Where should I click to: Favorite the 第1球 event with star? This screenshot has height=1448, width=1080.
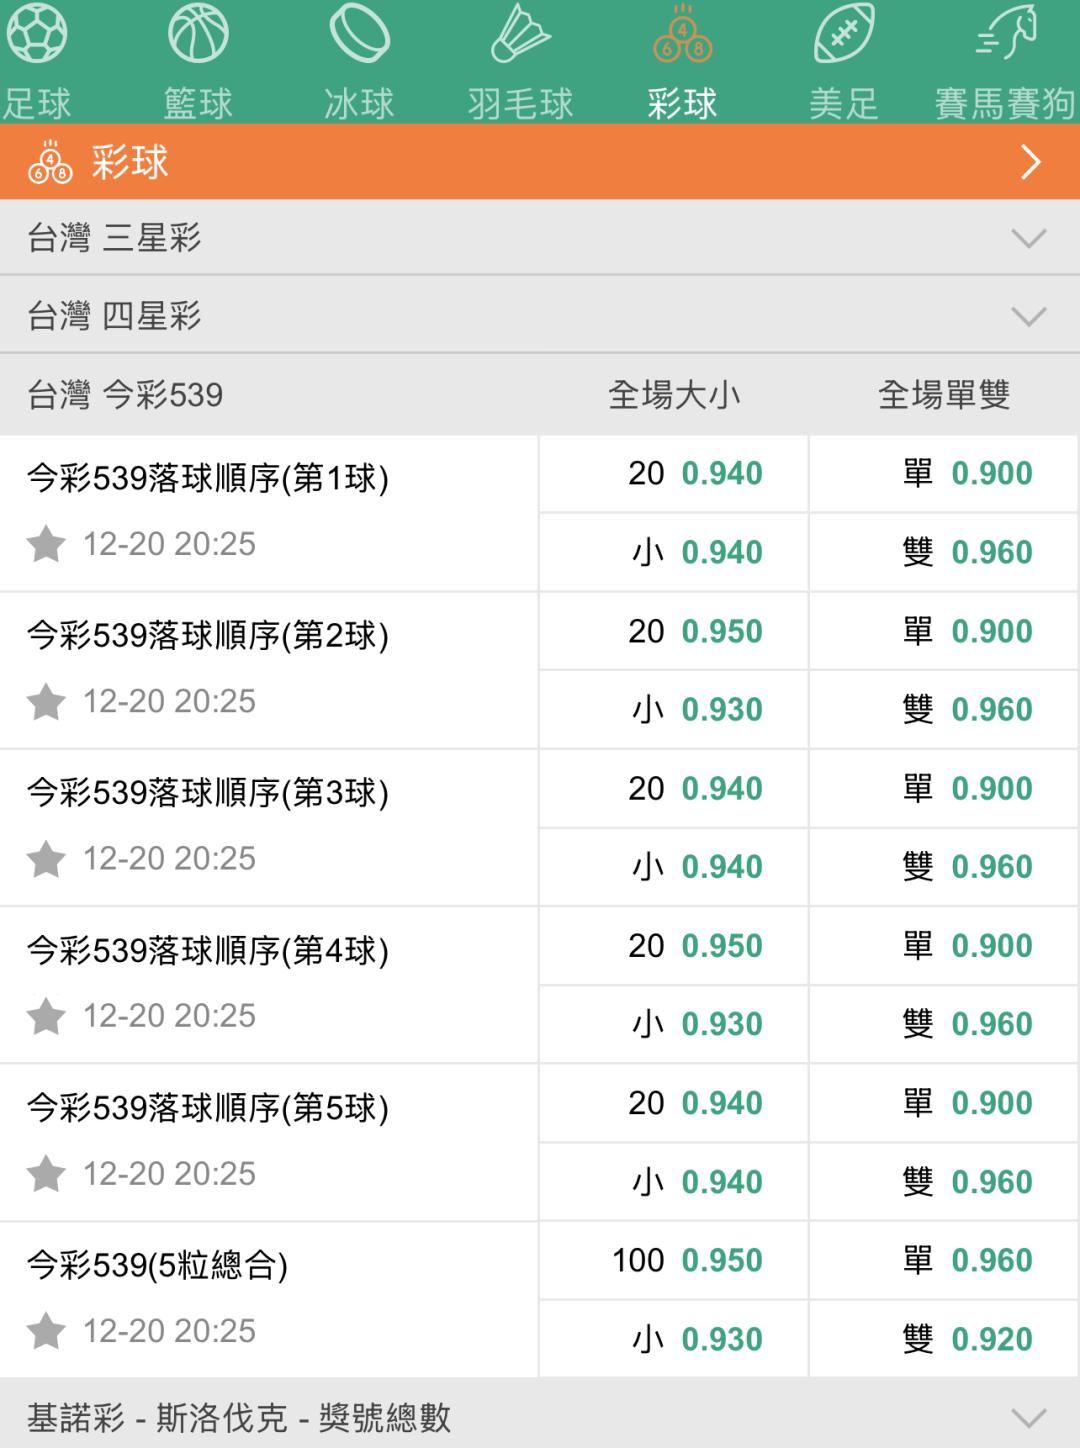click(x=46, y=545)
